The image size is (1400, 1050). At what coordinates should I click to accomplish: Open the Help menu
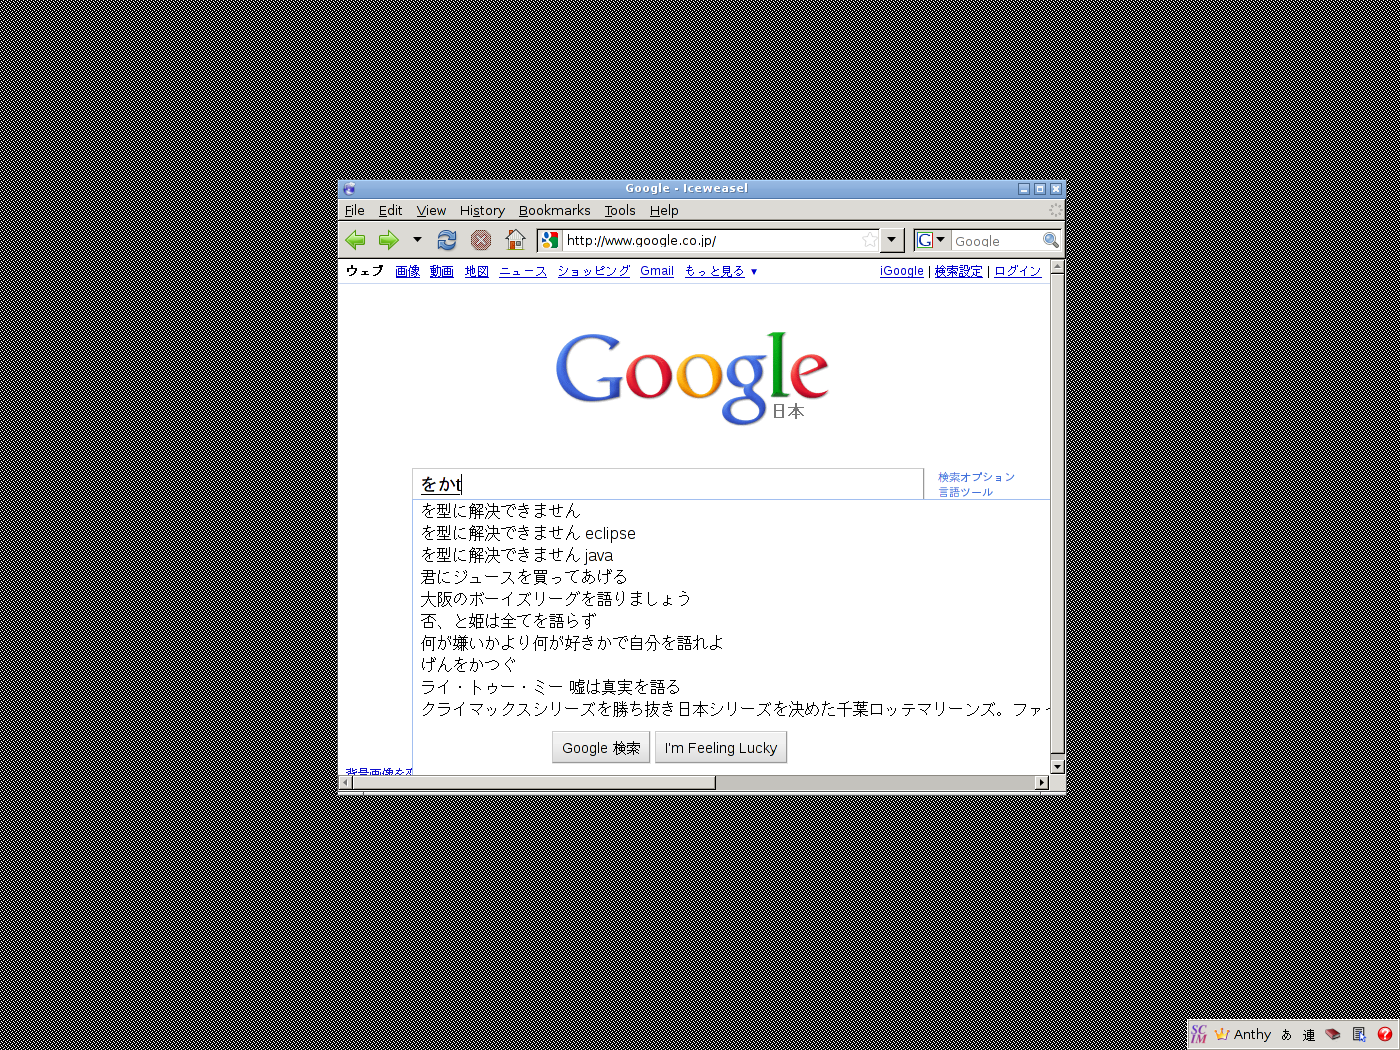(x=664, y=210)
